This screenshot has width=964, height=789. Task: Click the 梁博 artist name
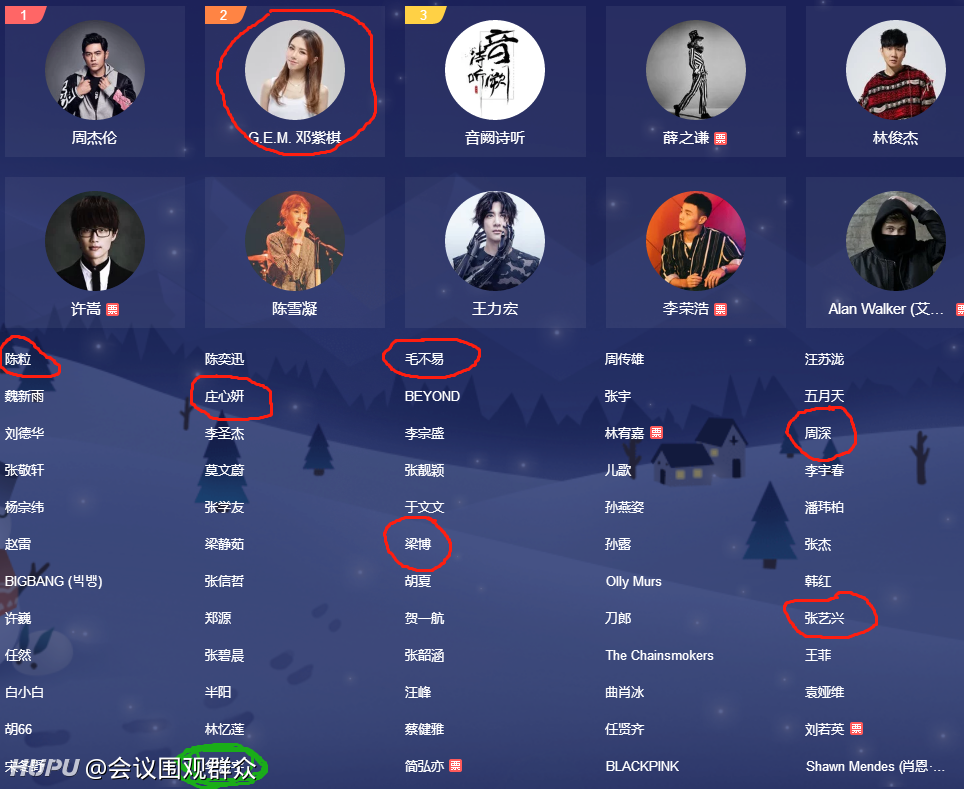(418, 544)
